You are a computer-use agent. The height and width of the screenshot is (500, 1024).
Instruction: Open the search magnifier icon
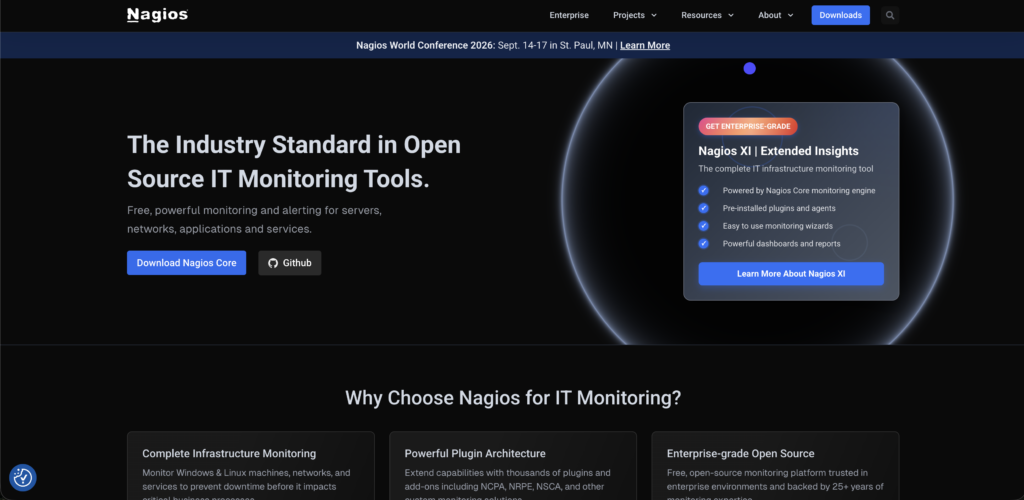(x=889, y=15)
